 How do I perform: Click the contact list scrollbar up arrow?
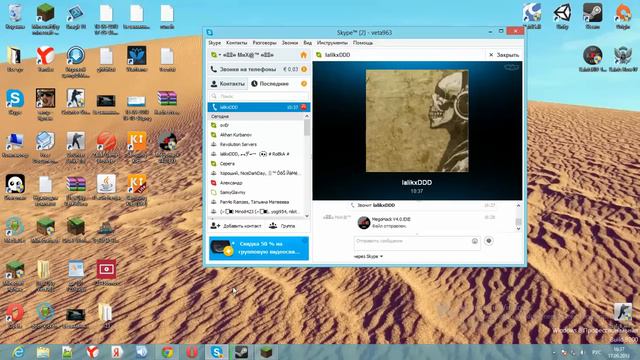point(307,116)
